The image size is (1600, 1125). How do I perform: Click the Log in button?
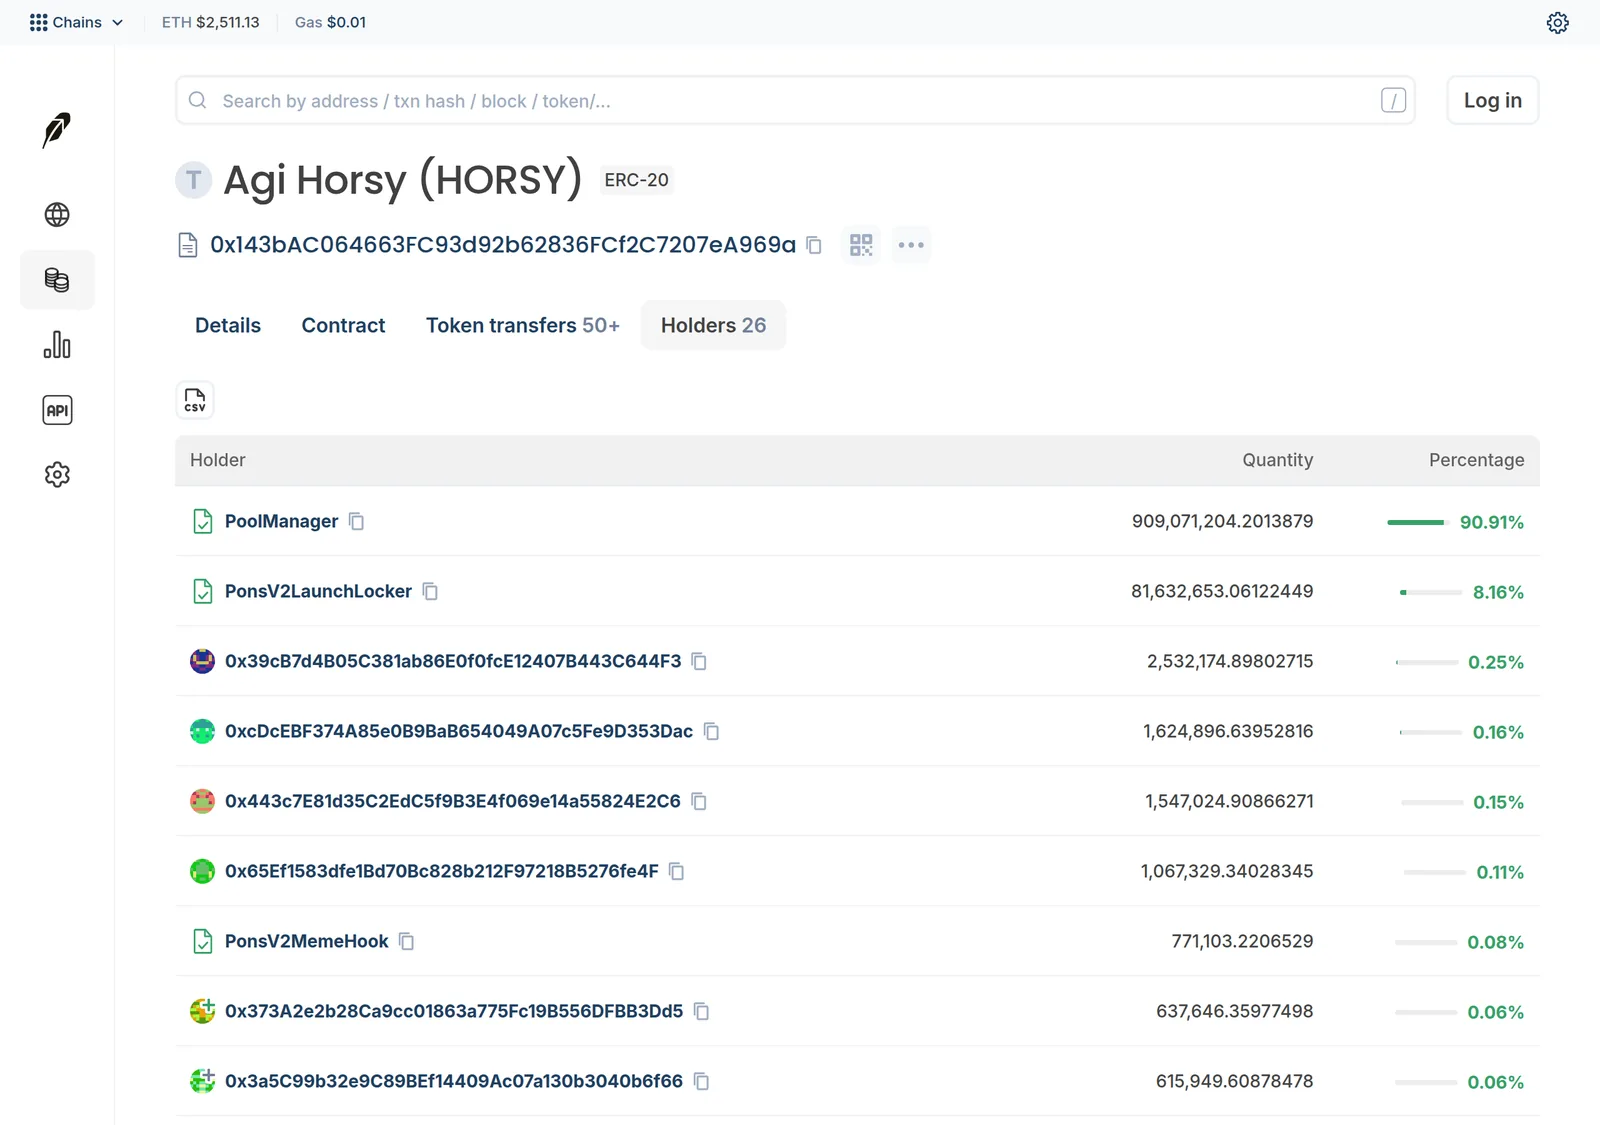pyautogui.click(x=1492, y=100)
